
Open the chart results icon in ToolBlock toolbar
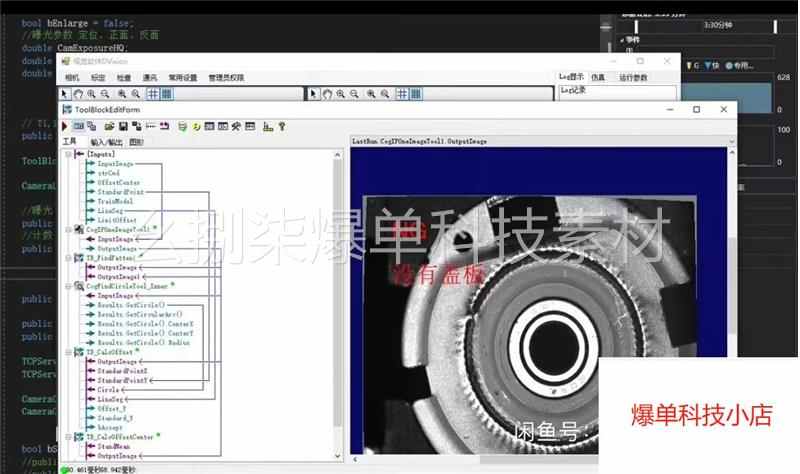[268, 126]
